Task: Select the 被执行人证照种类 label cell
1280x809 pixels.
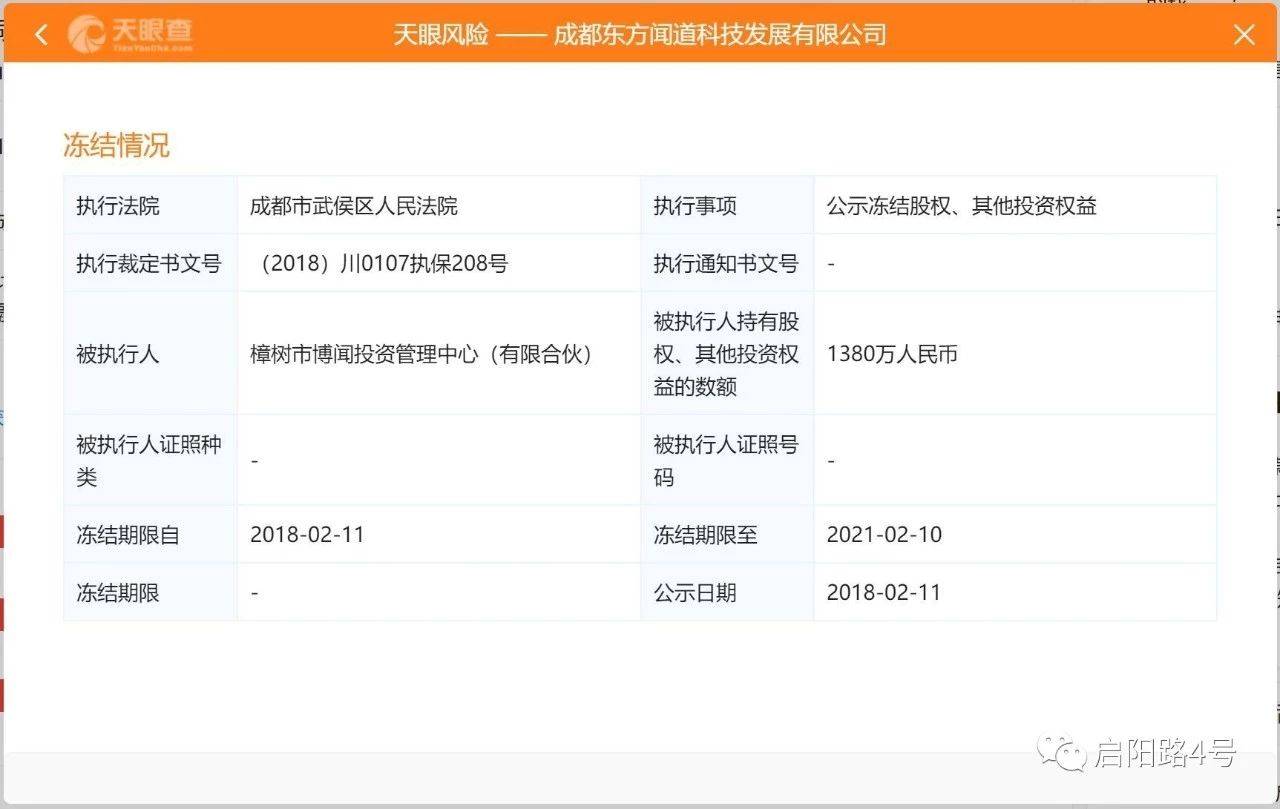Action: 150,460
